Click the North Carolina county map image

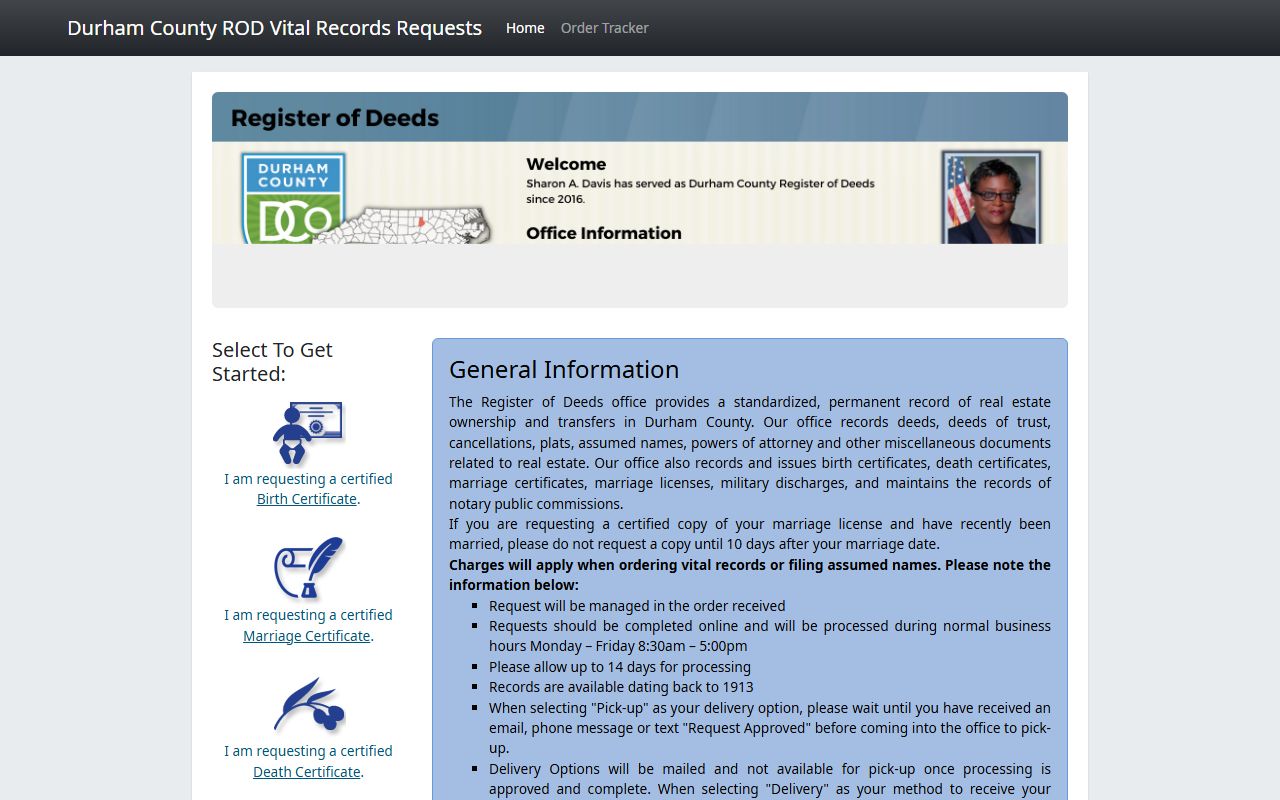pyautogui.click(x=405, y=225)
